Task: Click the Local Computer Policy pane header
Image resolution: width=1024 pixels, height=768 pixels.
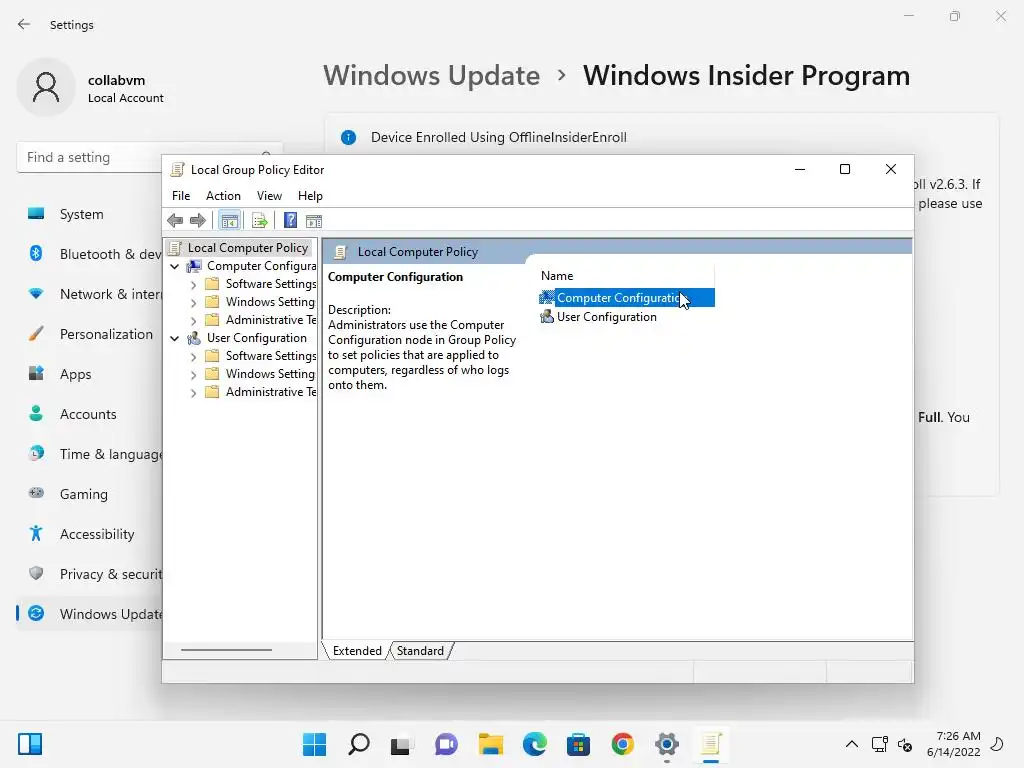Action: click(617, 251)
